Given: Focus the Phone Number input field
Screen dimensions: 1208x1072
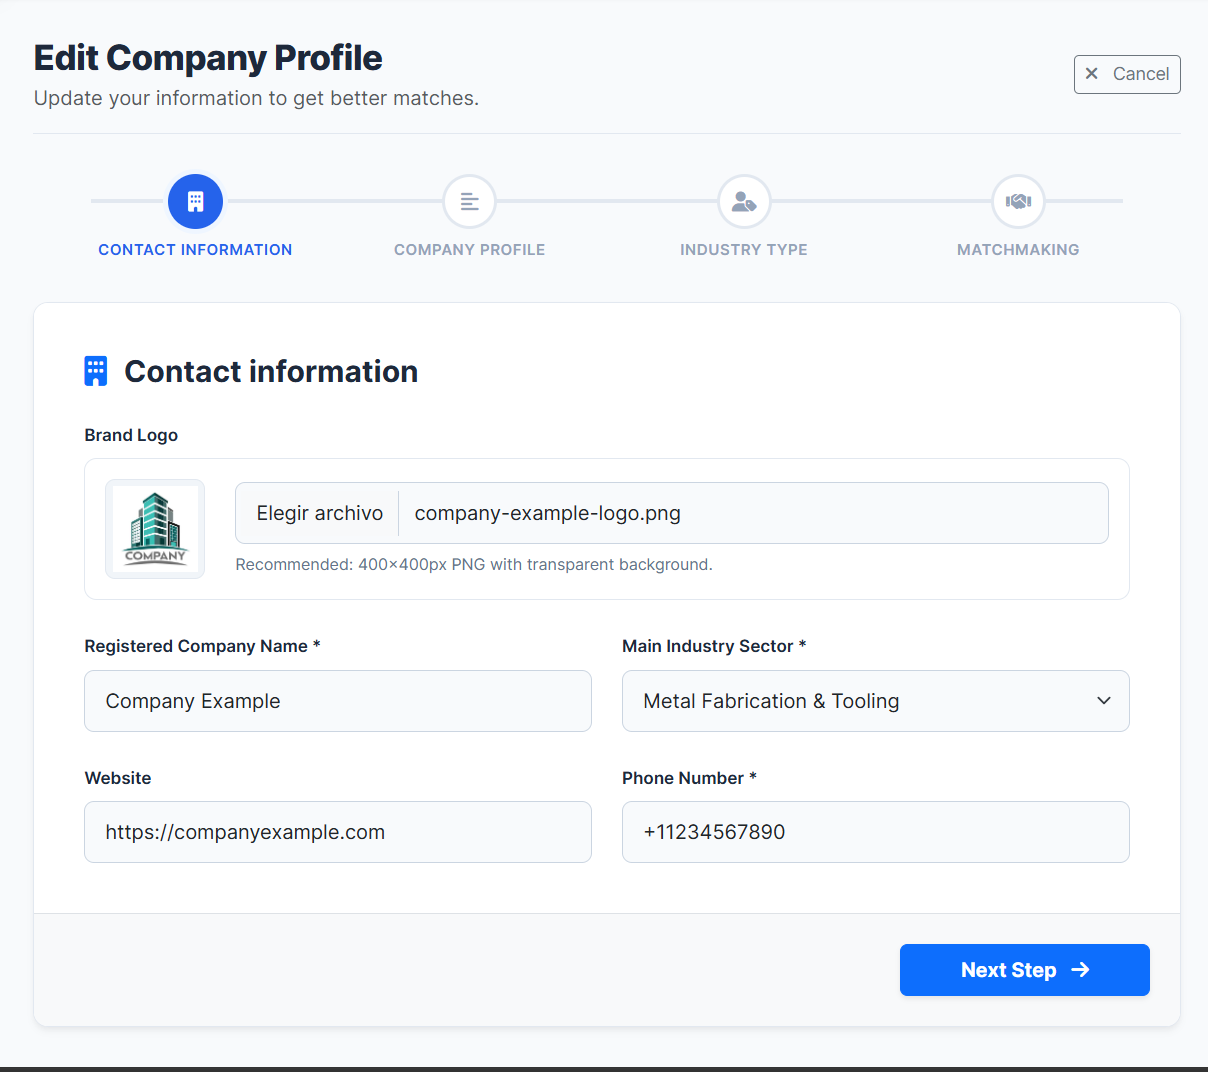Looking at the screenshot, I should click(x=875, y=832).
